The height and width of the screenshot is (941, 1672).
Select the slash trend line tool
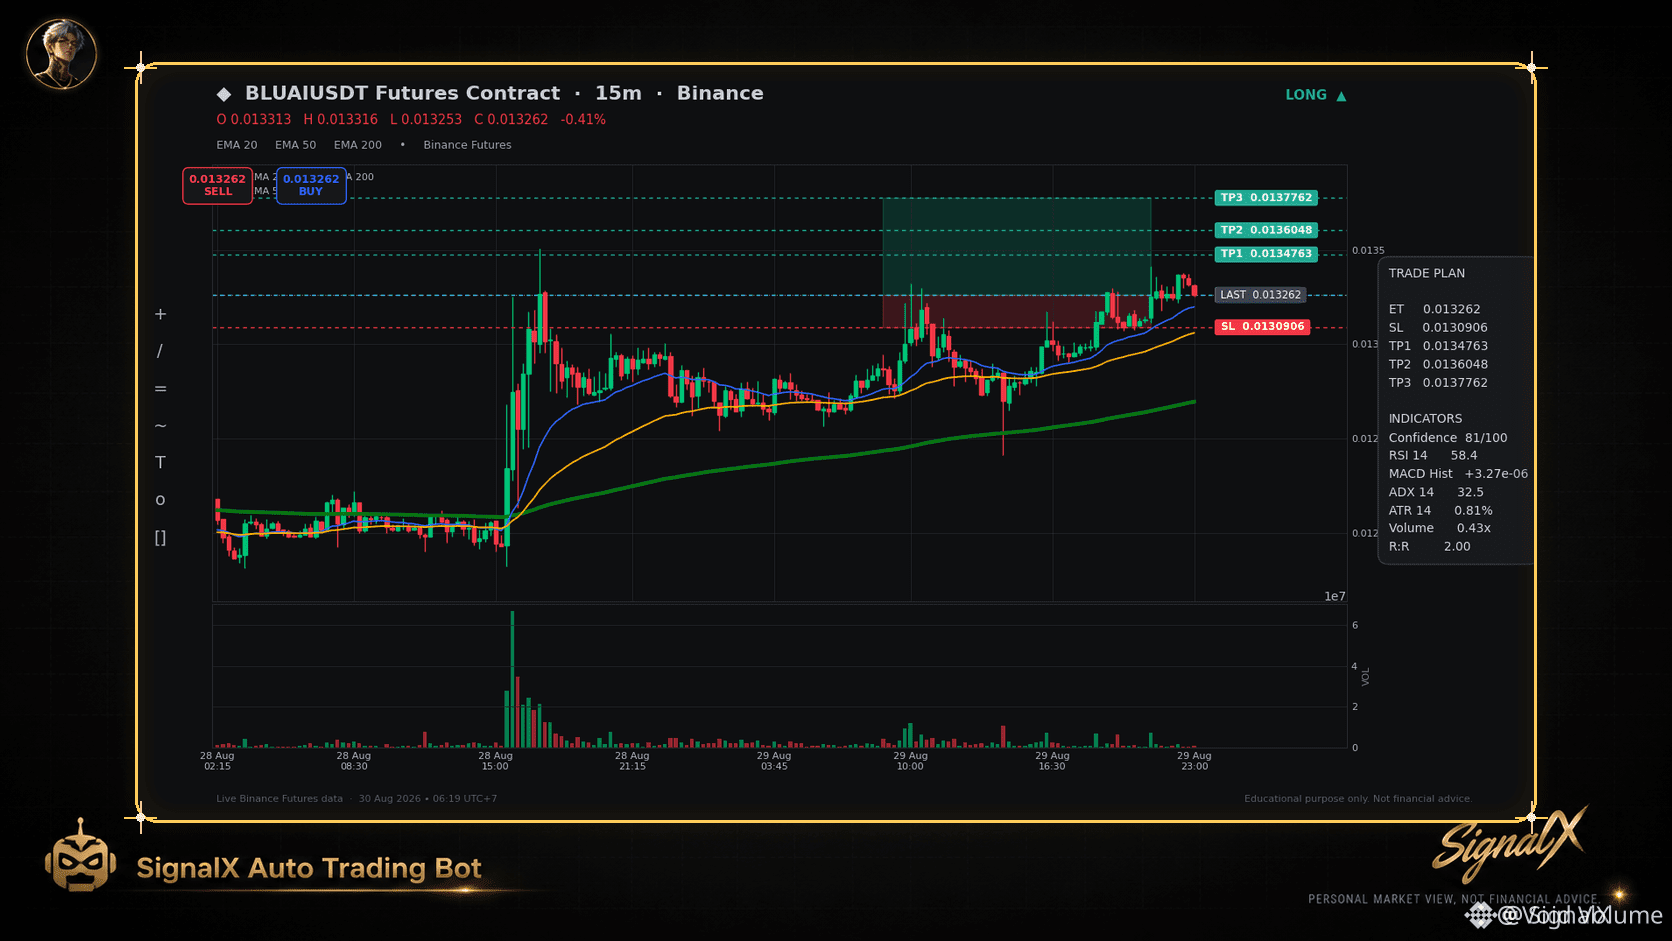(160, 351)
